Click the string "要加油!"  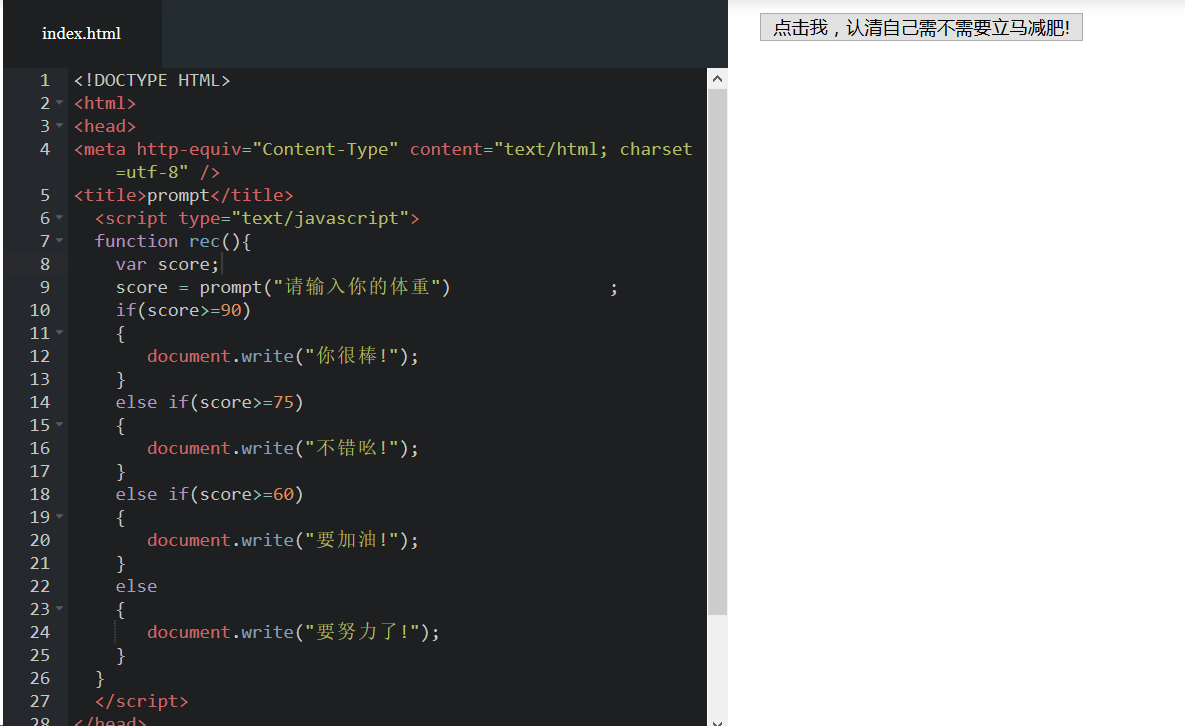coord(351,540)
